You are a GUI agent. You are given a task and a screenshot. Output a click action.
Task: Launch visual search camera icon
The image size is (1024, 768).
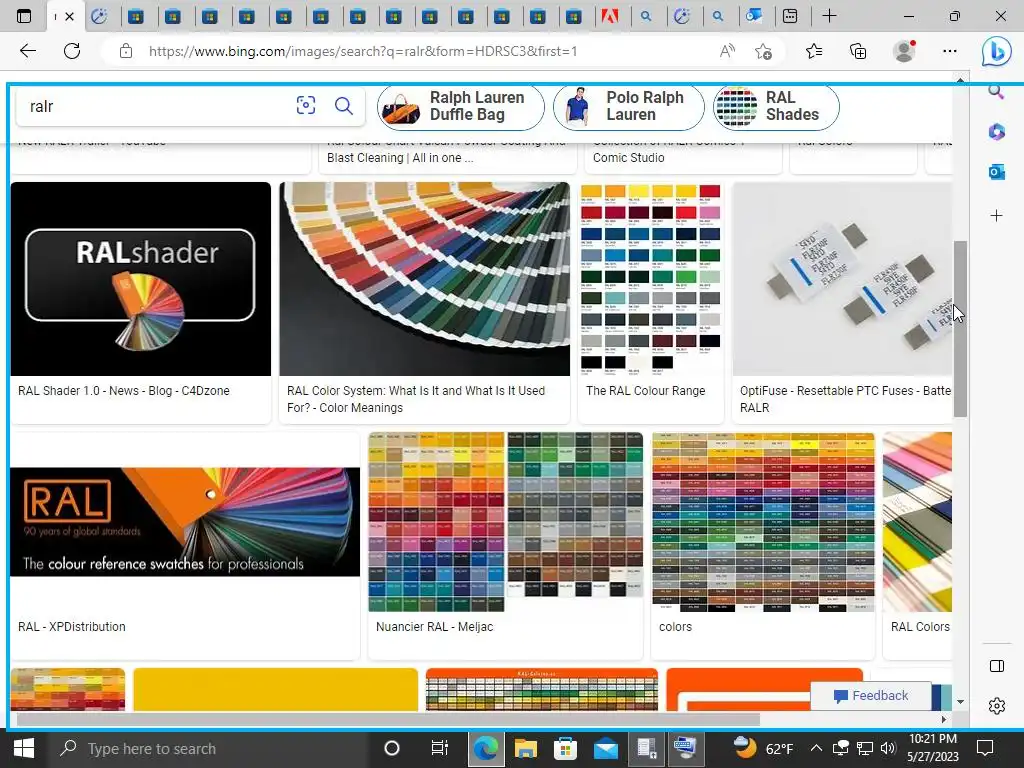pyautogui.click(x=306, y=105)
